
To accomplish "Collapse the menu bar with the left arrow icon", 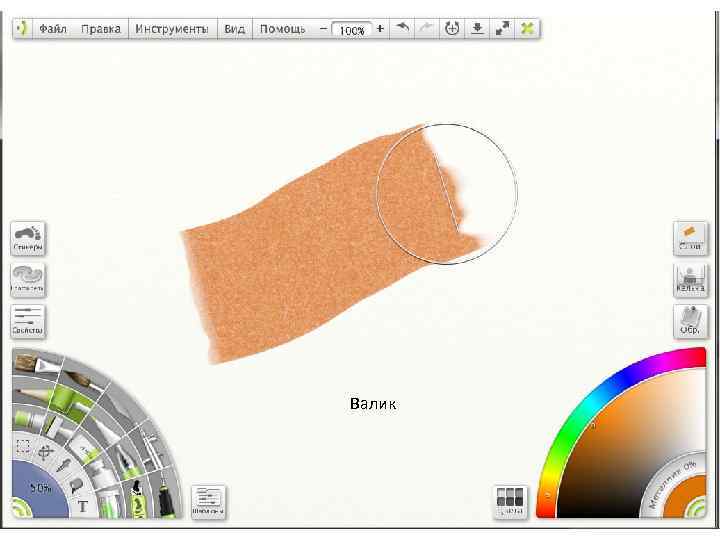I will (x=22, y=28).
